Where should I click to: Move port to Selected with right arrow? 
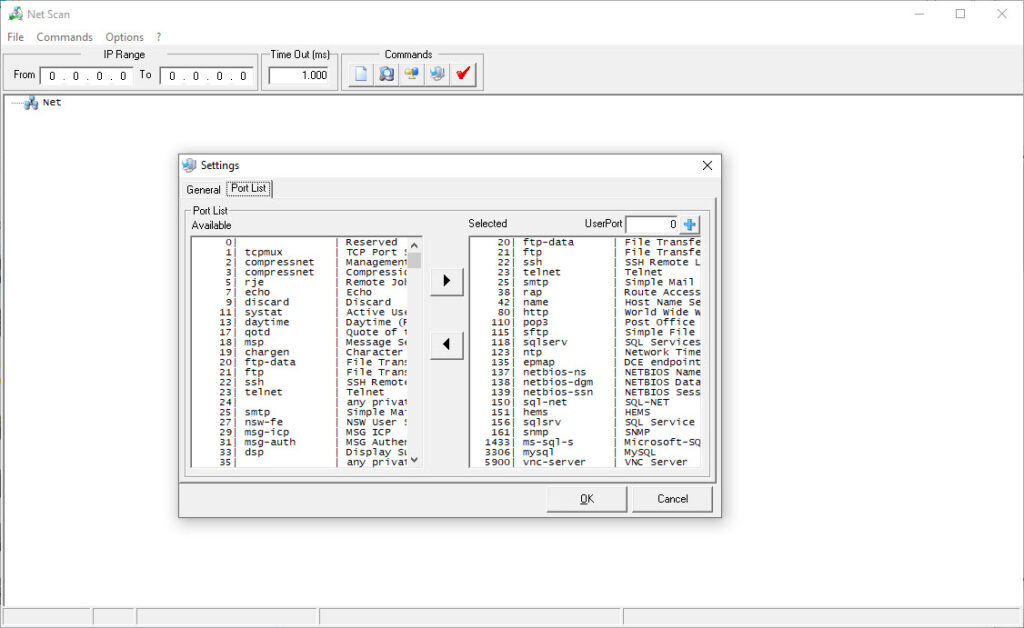click(447, 281)
